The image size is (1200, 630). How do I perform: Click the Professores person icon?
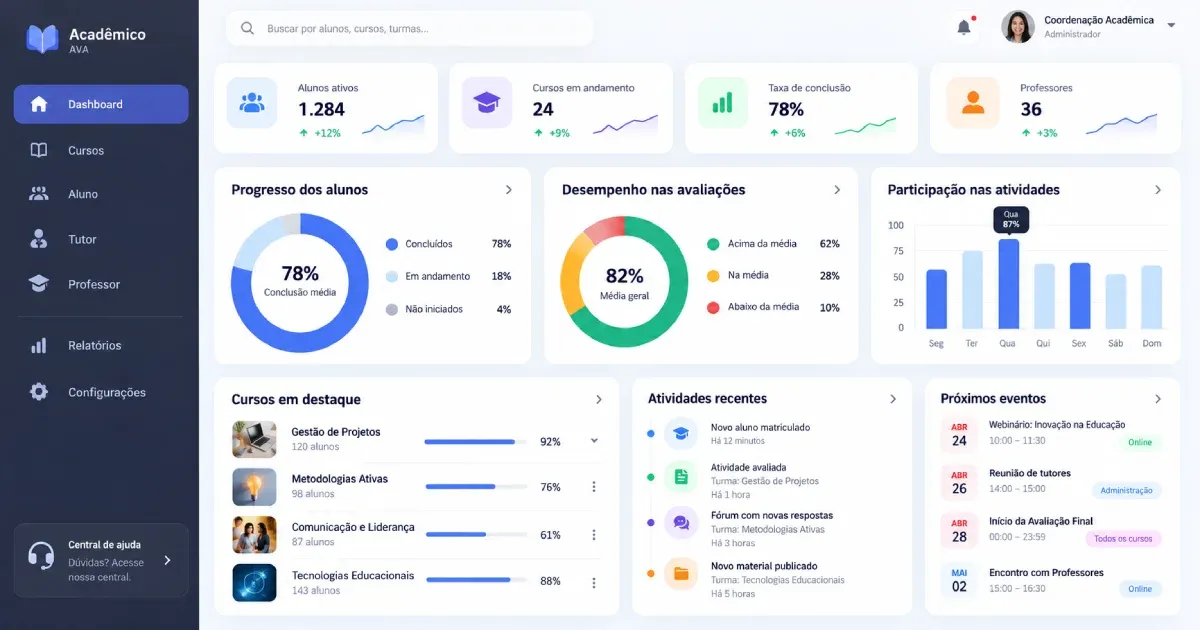tap(972, 102)
